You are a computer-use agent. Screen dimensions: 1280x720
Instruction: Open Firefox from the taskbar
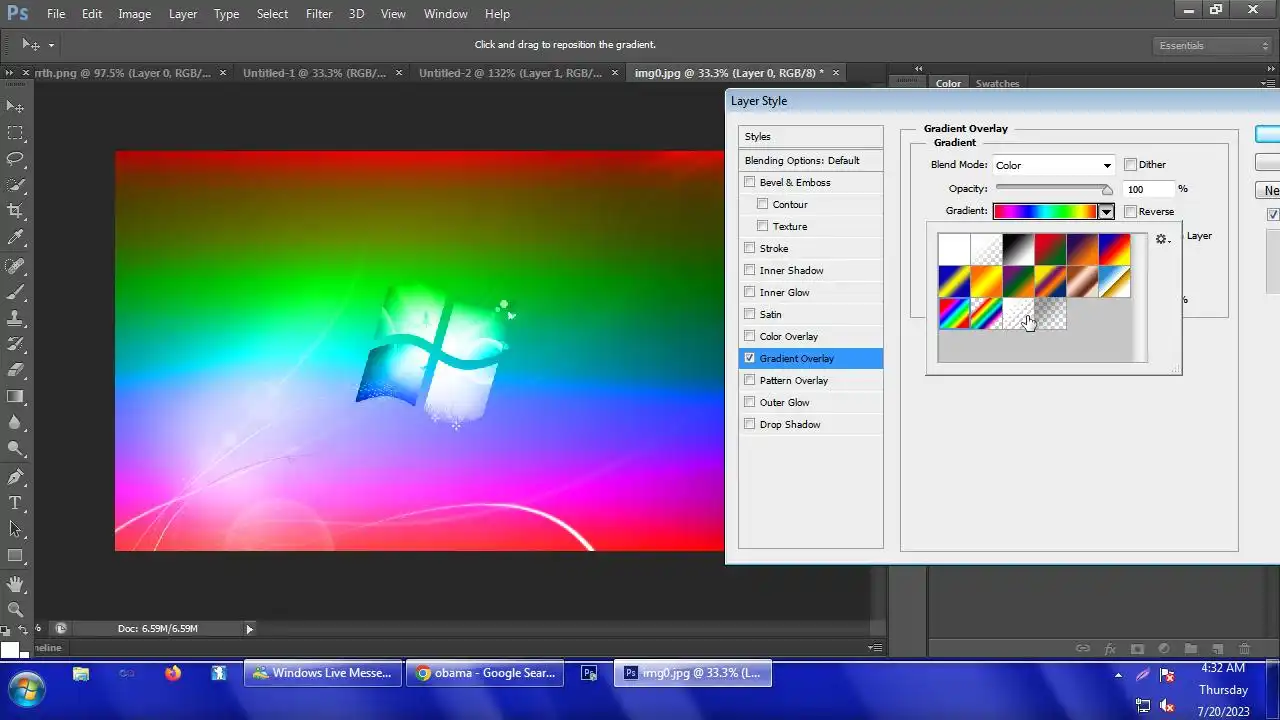coord(173,674)
